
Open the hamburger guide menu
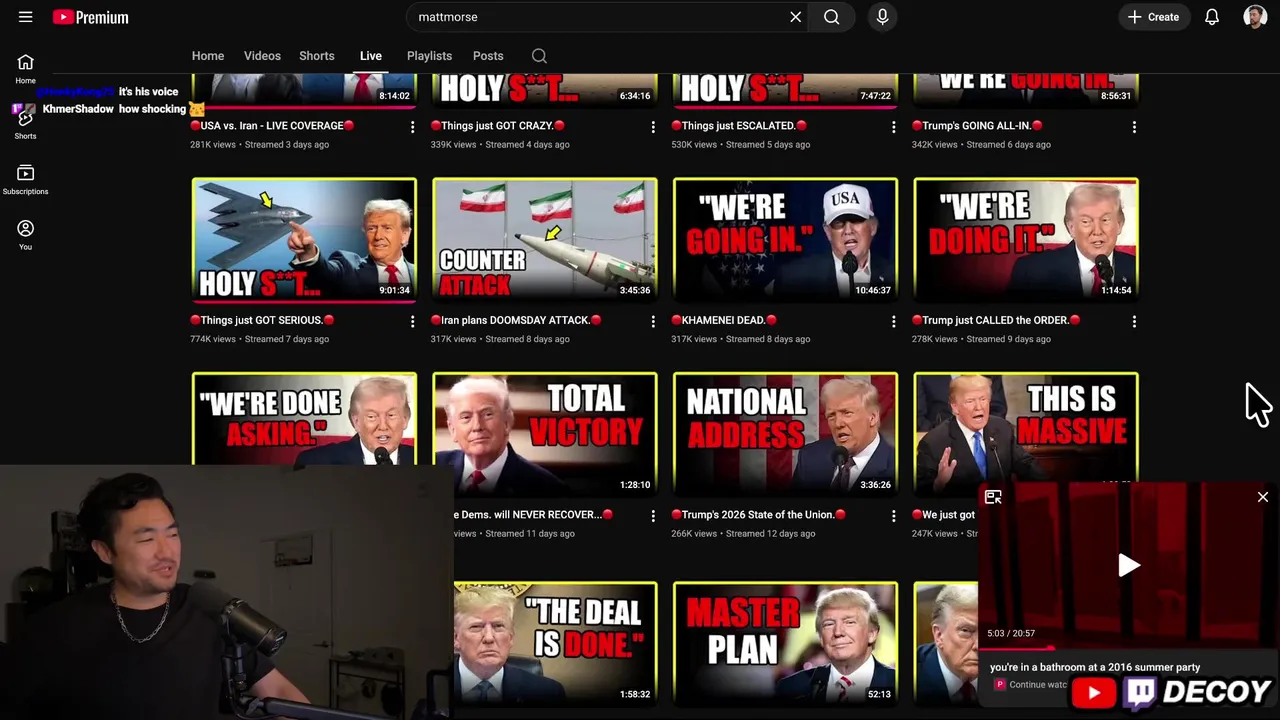[x=26, y=17]
